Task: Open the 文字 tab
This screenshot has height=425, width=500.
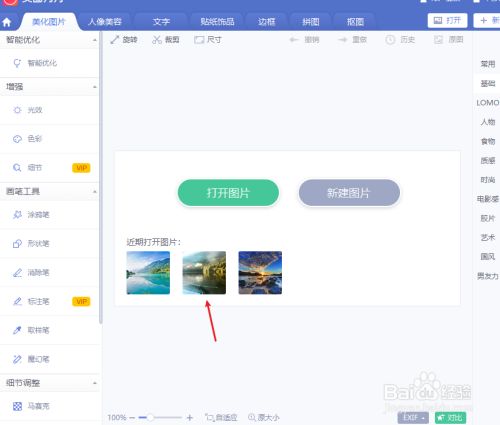Action: pos(161,22)
